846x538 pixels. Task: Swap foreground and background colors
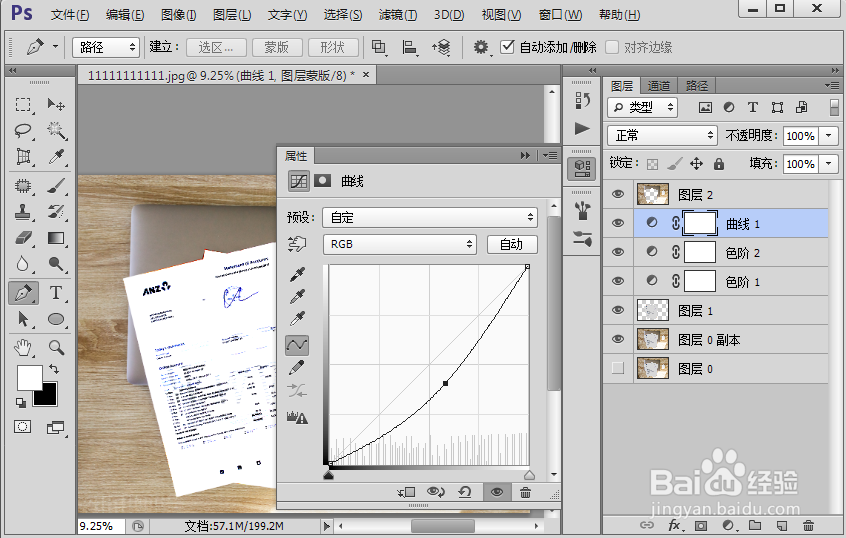coord(54,369)
